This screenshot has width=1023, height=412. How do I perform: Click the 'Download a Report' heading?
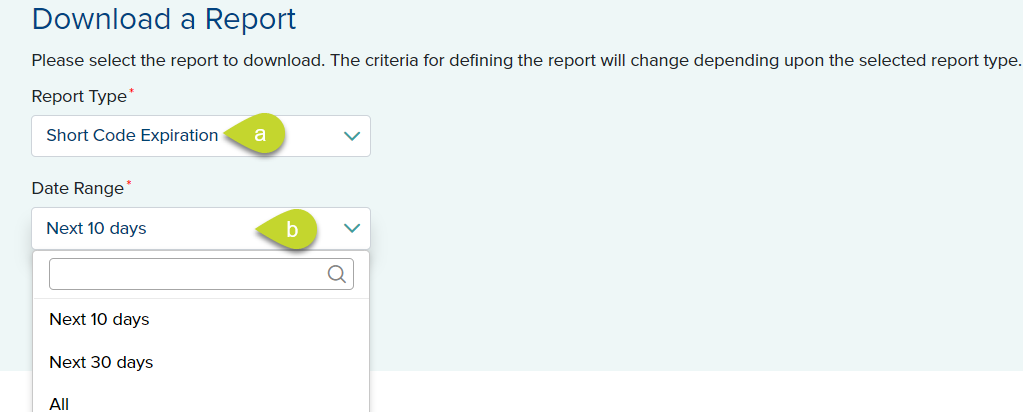point(164,18)
